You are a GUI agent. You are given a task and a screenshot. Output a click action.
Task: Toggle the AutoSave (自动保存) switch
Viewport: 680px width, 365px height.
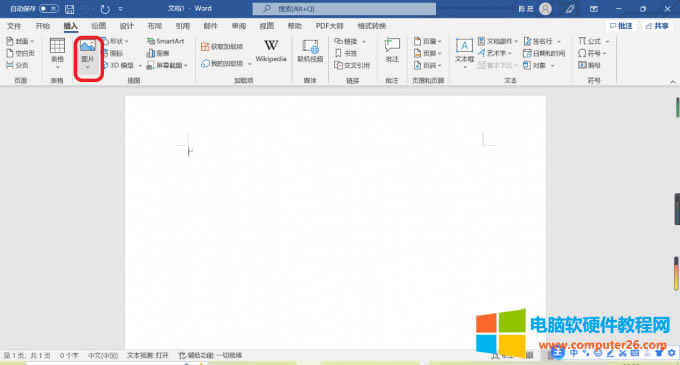click(x=49, y=9)
